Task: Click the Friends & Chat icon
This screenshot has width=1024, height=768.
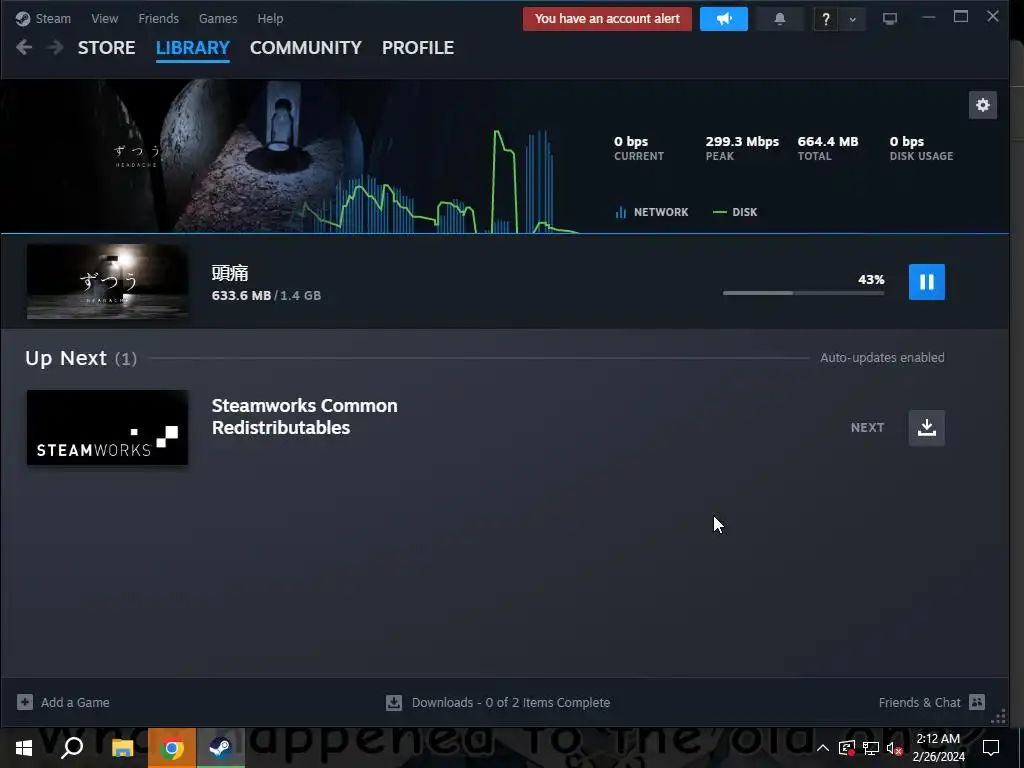Action: [977, 702]
